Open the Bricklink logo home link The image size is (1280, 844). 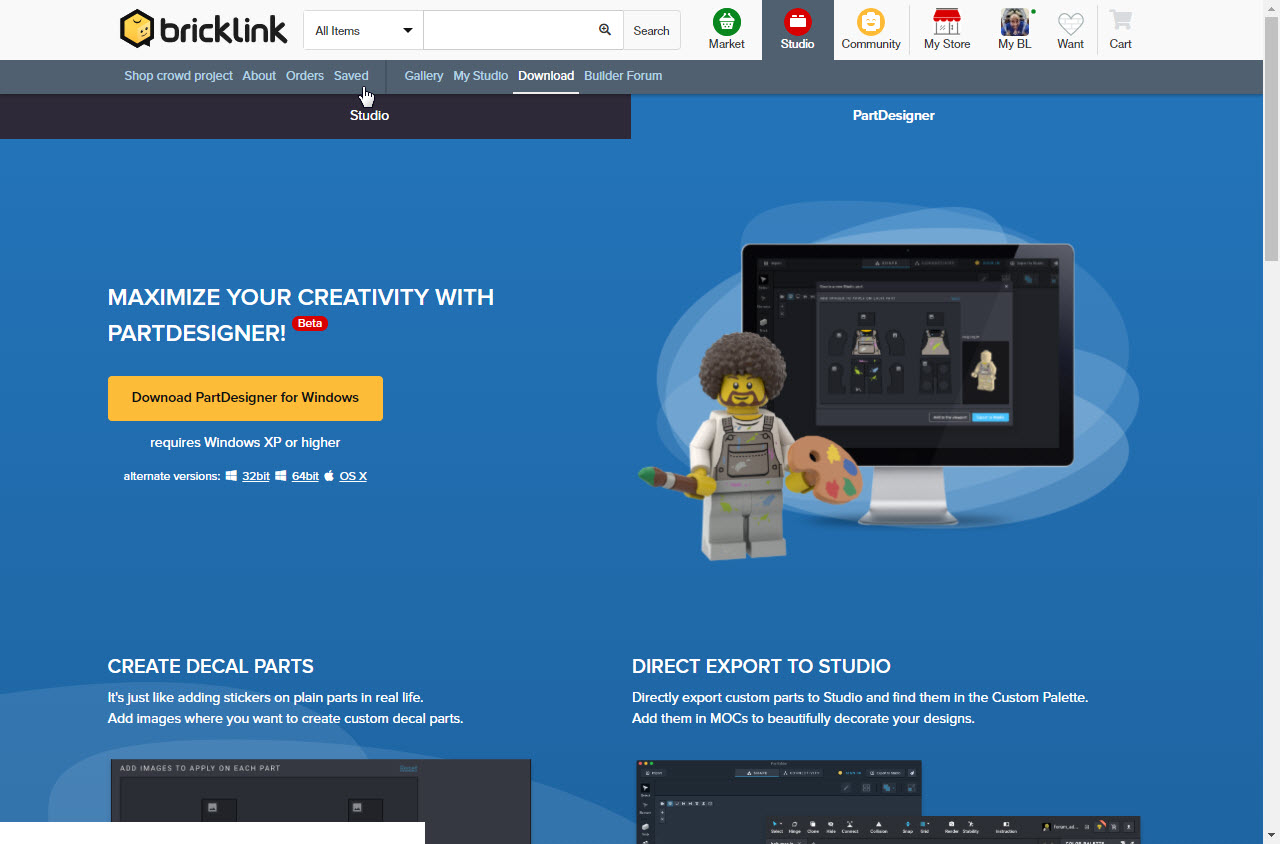coord(205,30)
